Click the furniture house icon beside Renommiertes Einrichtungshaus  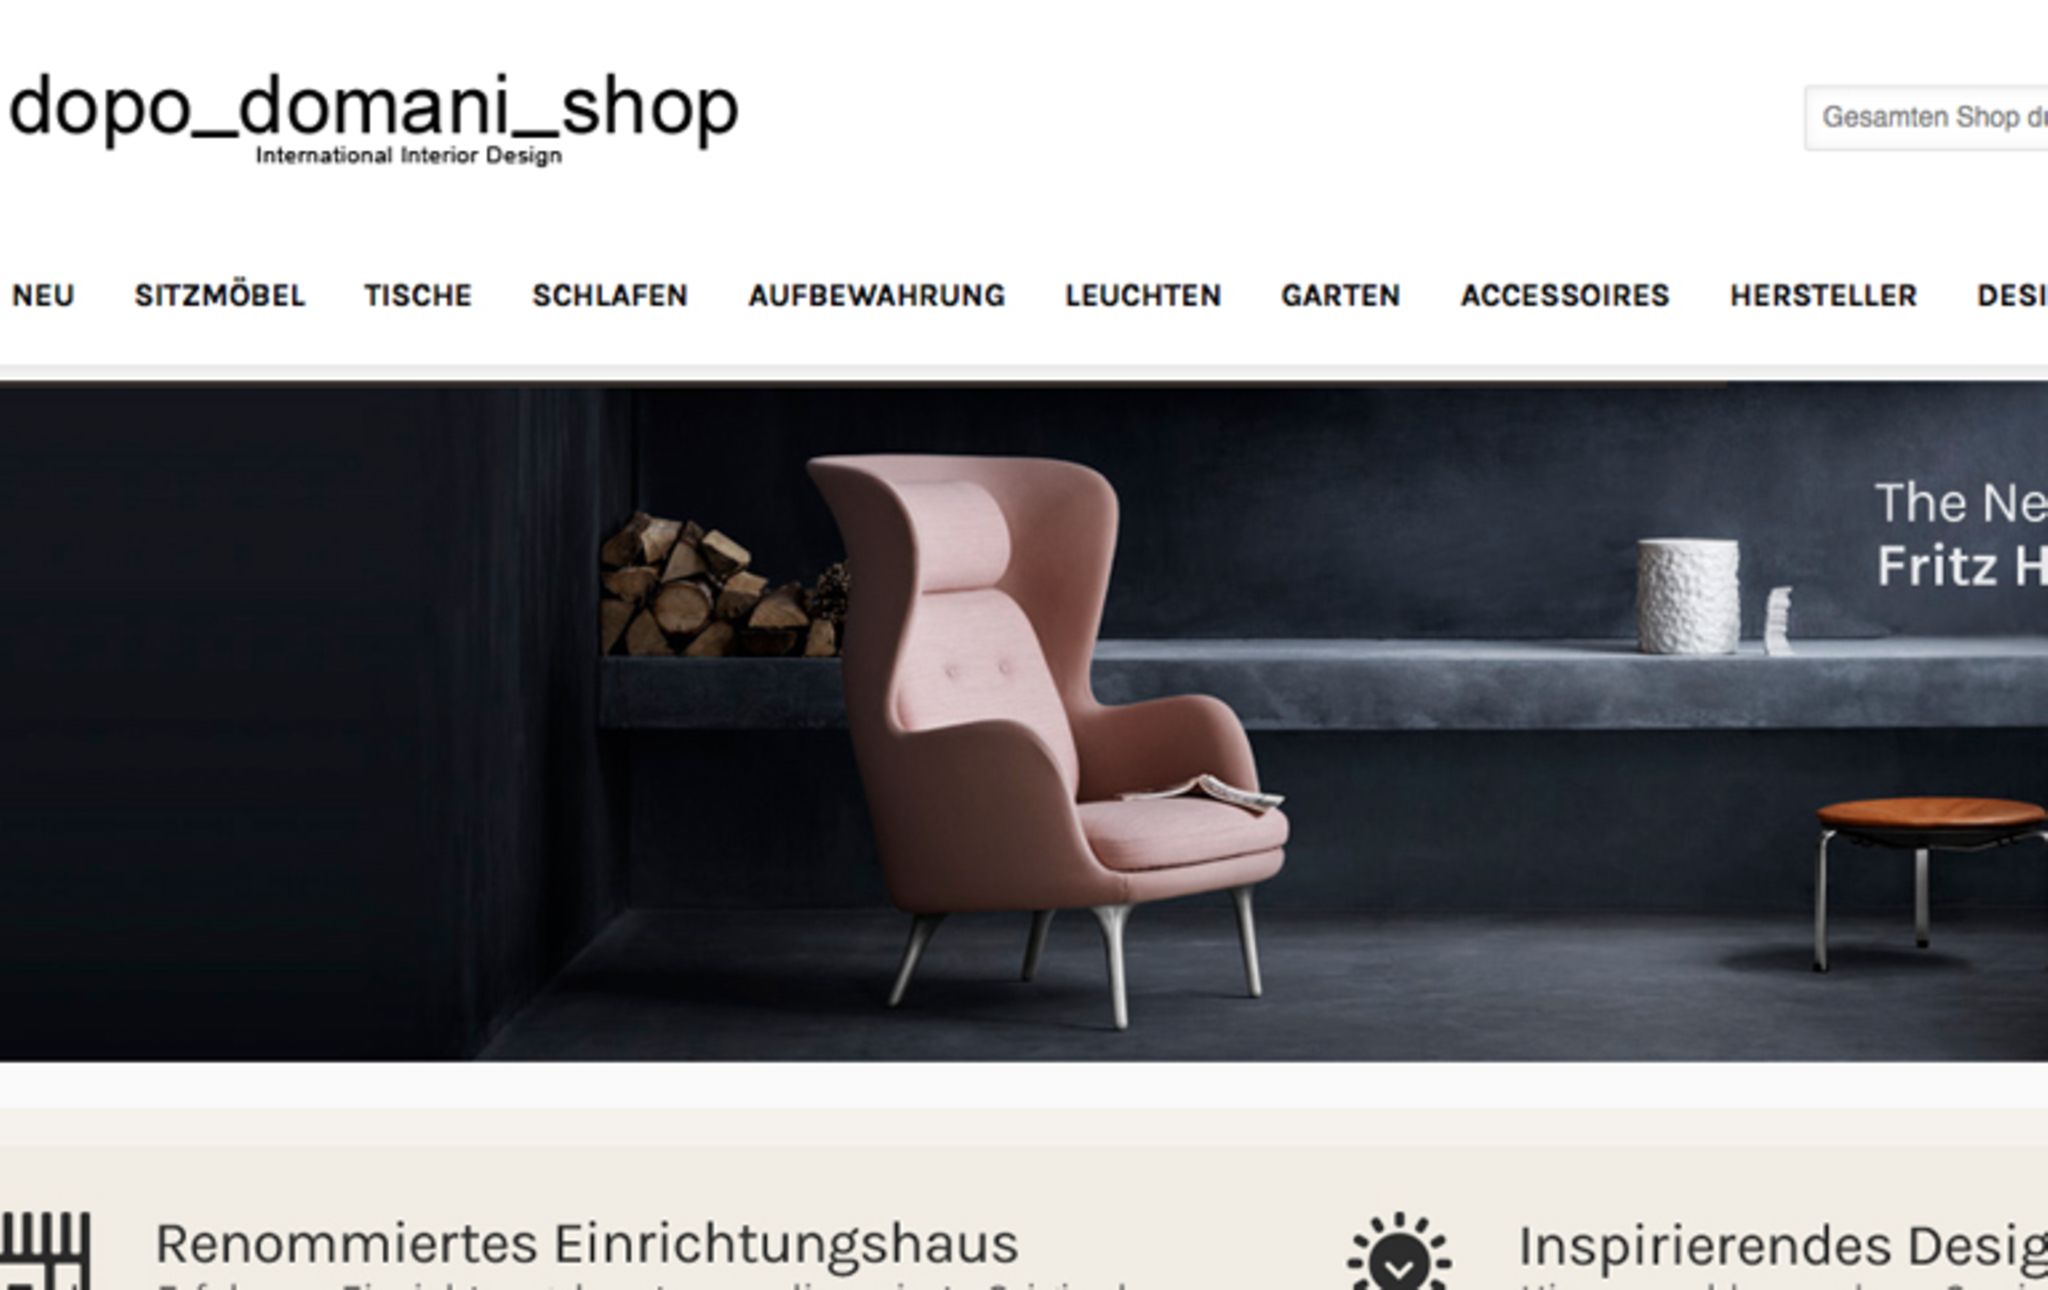tap(45, 1251)
